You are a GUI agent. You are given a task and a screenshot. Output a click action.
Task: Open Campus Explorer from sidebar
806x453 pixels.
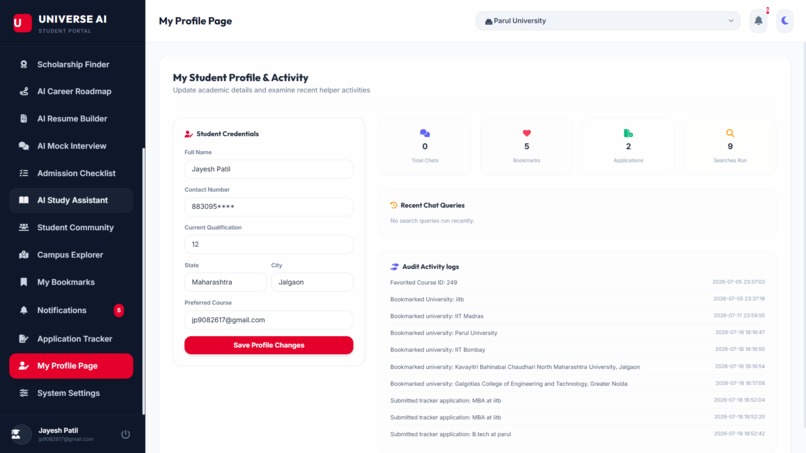pos(71,255)
